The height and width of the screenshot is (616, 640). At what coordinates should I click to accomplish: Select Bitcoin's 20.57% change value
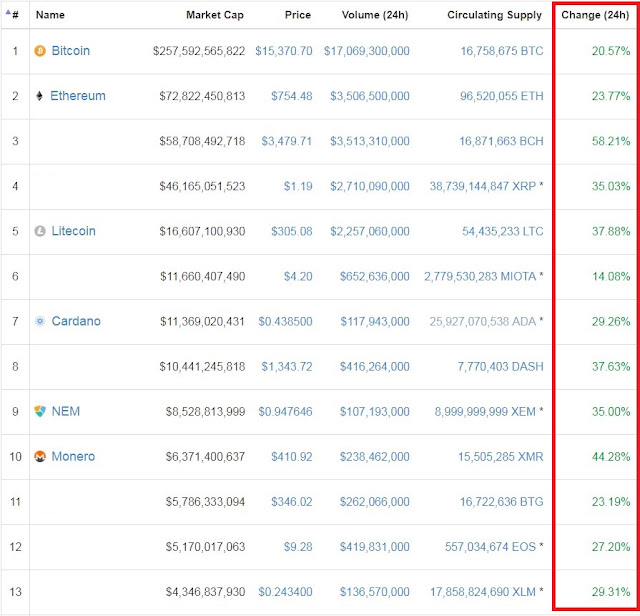tap(611, 51)
